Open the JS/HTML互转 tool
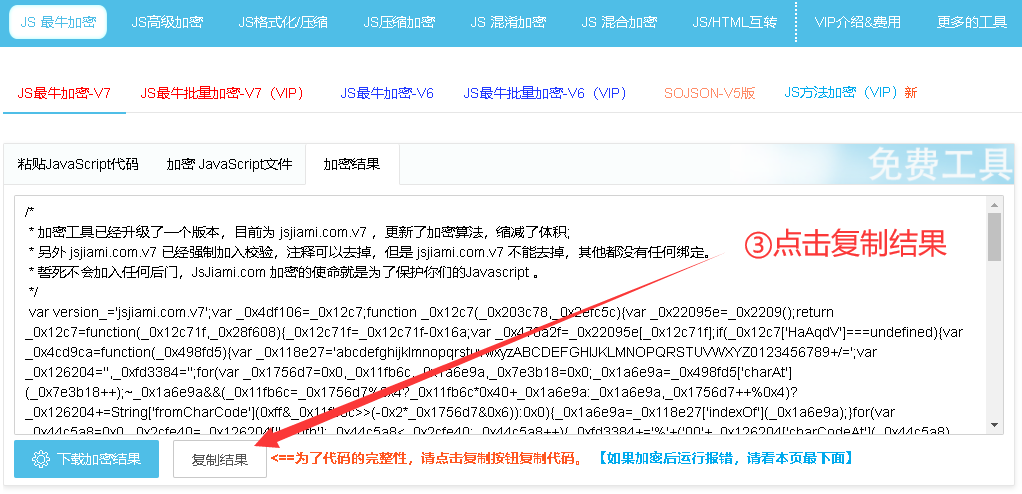 734,22
